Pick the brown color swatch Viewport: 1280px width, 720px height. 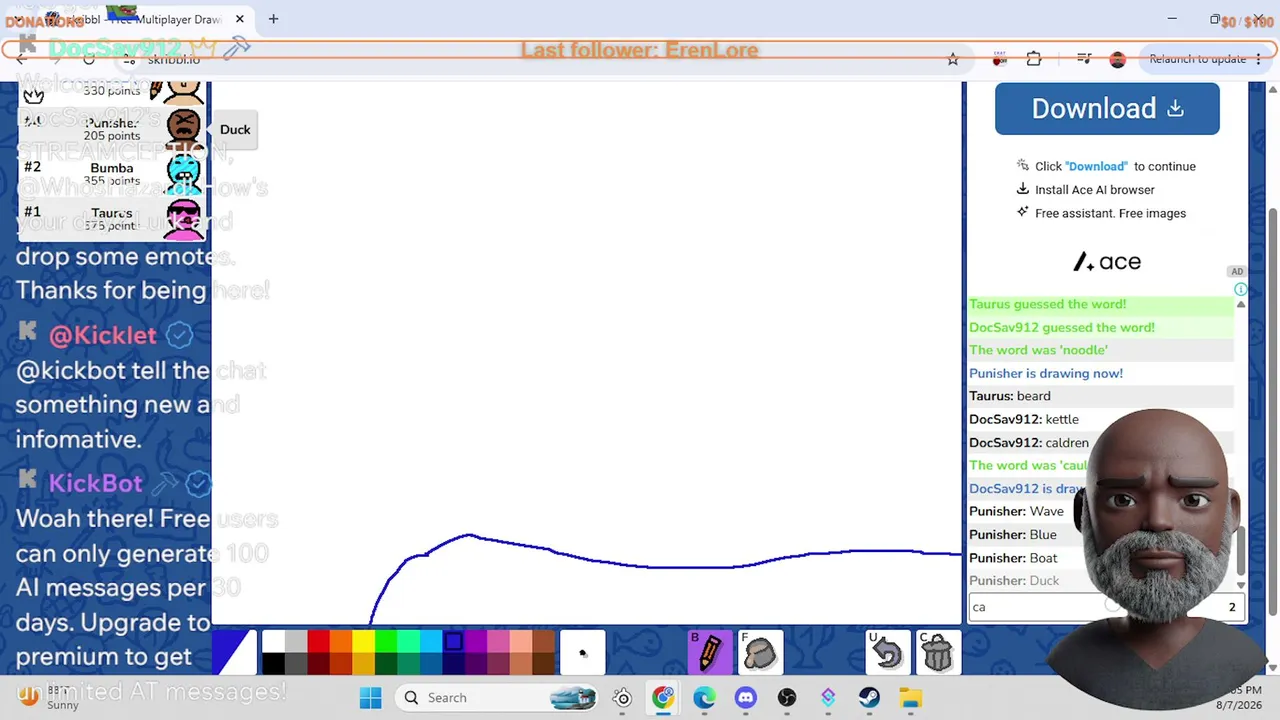544,642
